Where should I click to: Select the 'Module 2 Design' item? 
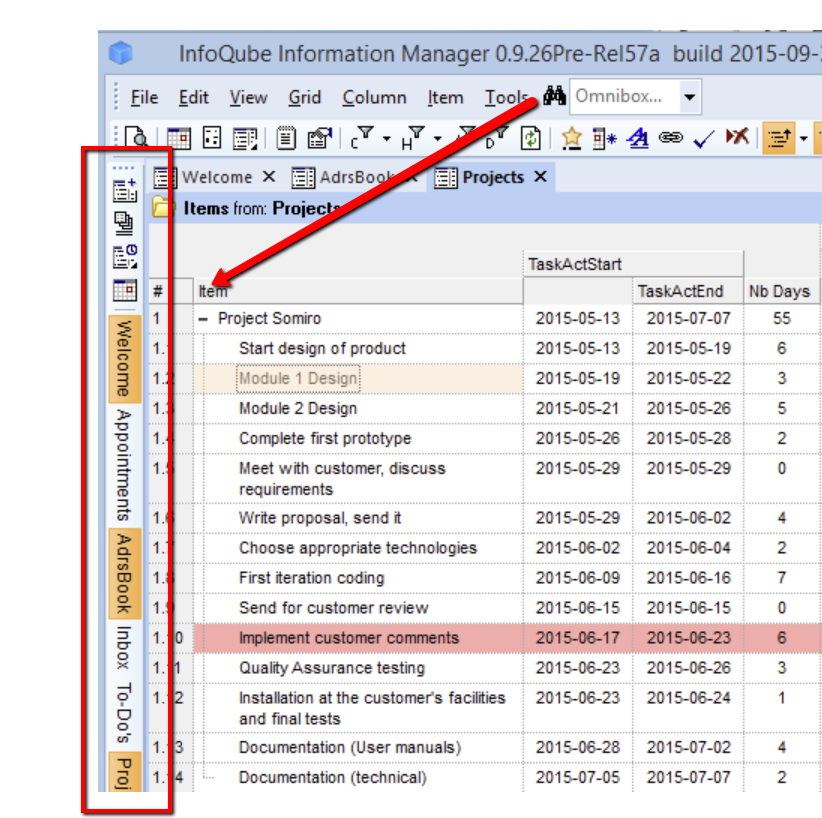298,408
